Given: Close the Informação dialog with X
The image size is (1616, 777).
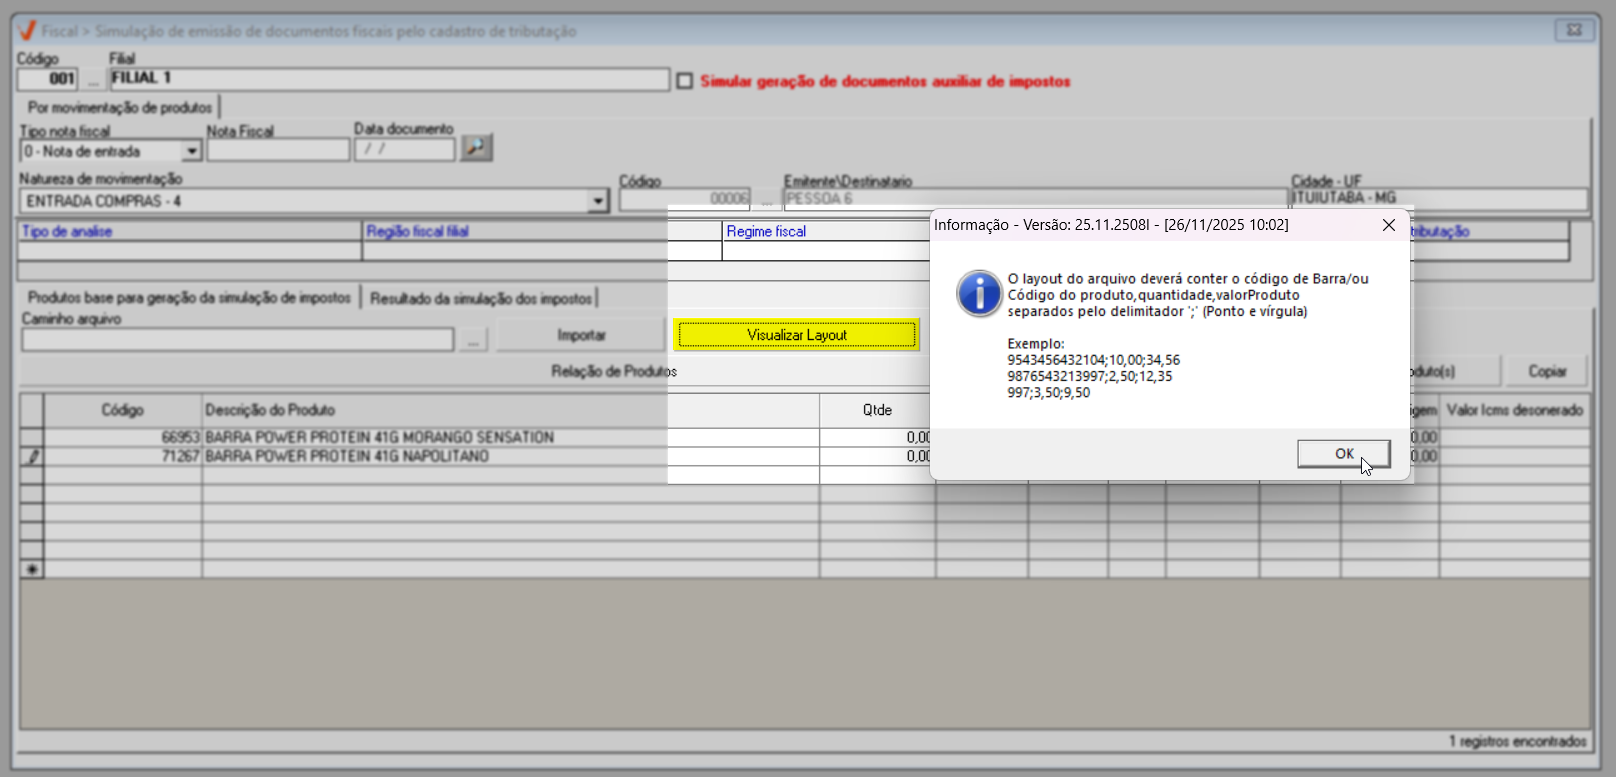Looking at the screenshot, I should pos(1389,225).
